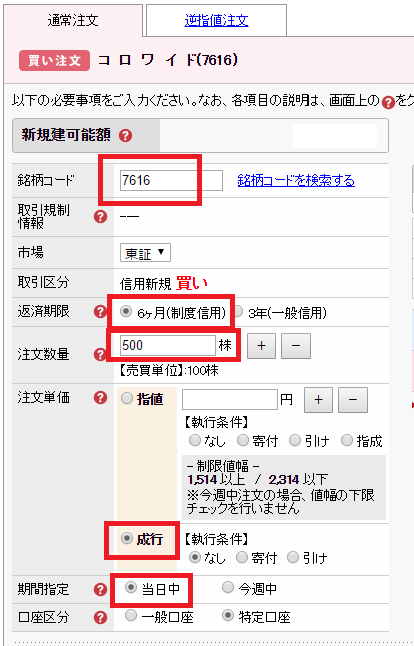The height and width of the screenshot is (646, 414).
Task: Open the 東証 market dropdown
Action: 145,253
